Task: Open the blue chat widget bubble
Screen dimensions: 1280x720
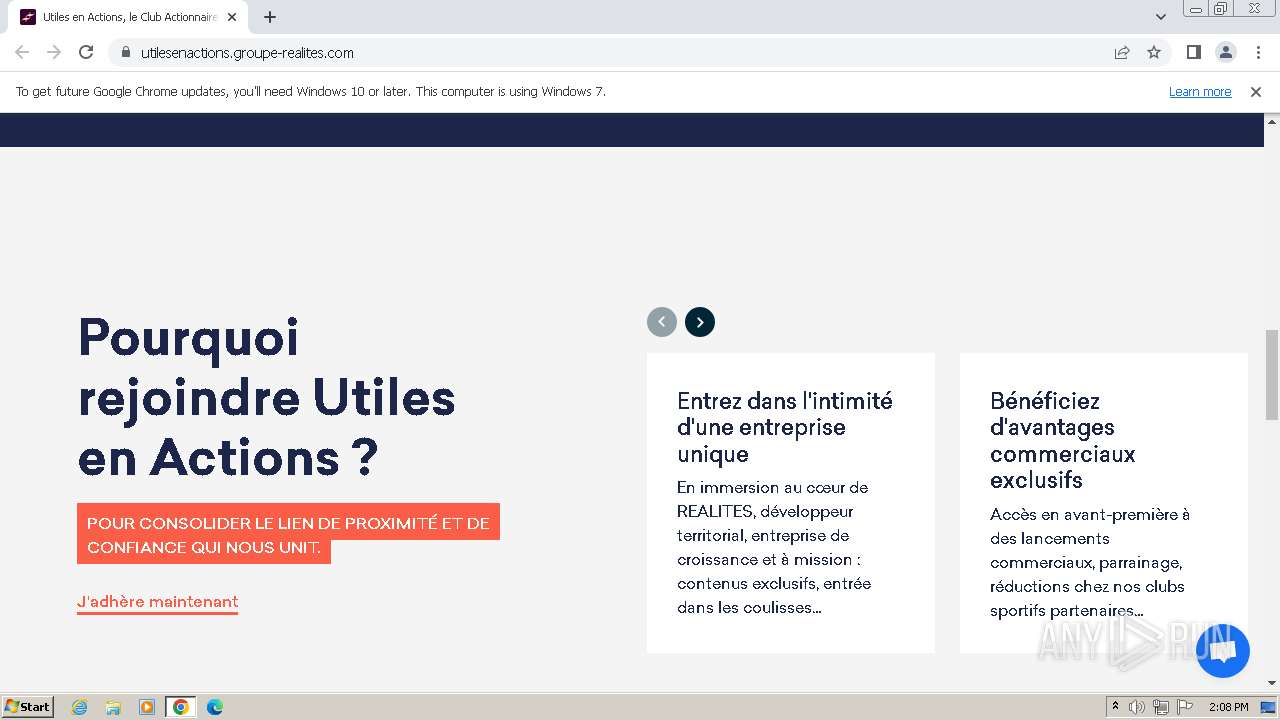Action: pos(1222,651)
